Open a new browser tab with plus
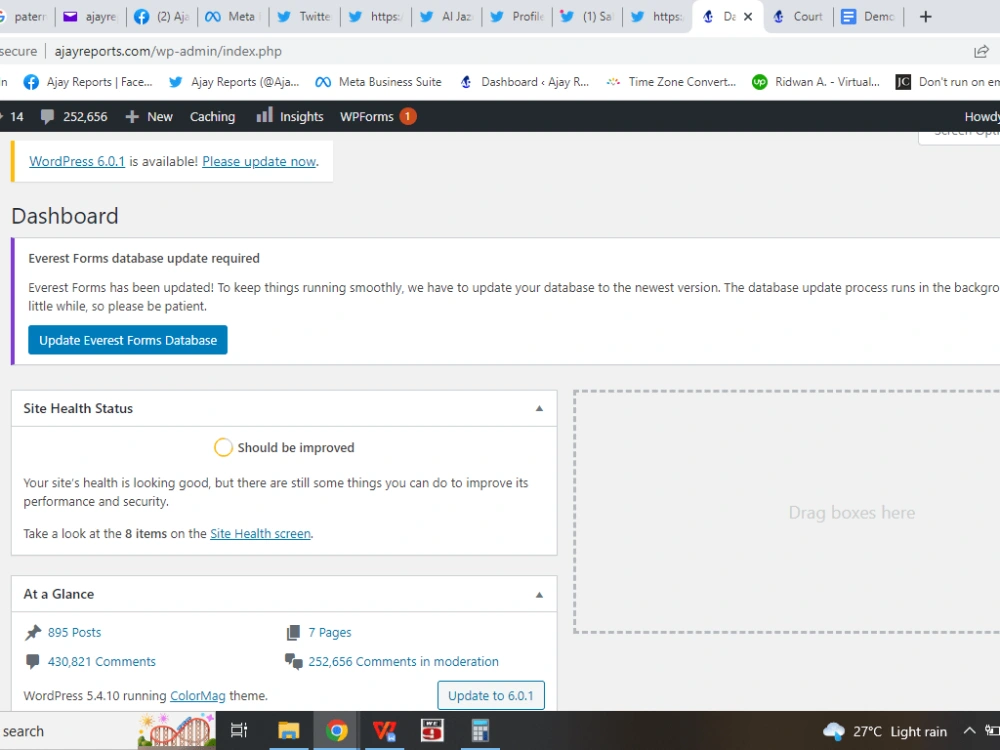Screen dimensions: 1000x750 925,17
